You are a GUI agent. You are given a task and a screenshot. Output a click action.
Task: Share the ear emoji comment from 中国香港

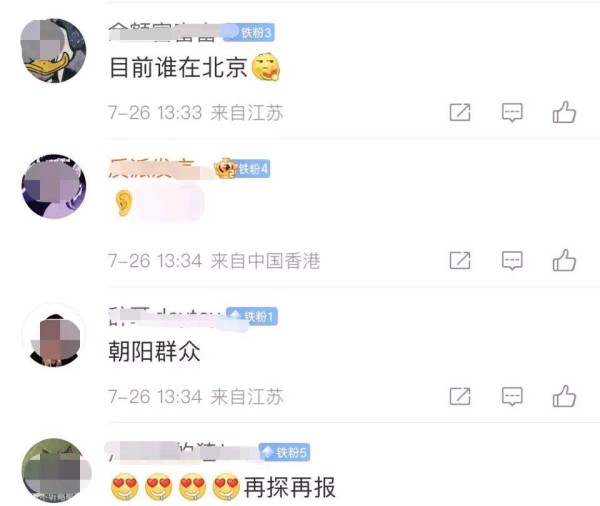[460, 260]
